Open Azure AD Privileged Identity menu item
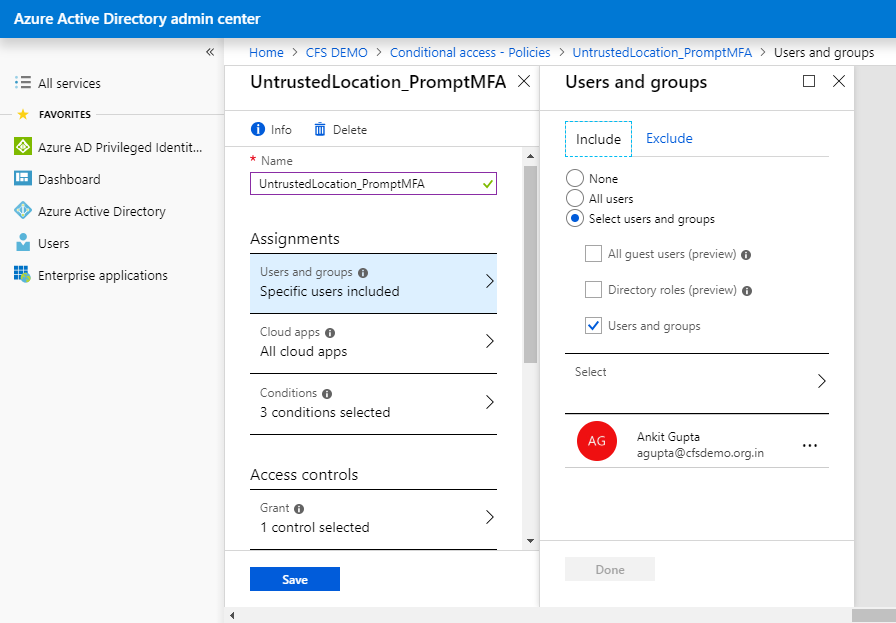Image resolution: width=896 pixels, height=623 pixels. [x=120, y=147]
